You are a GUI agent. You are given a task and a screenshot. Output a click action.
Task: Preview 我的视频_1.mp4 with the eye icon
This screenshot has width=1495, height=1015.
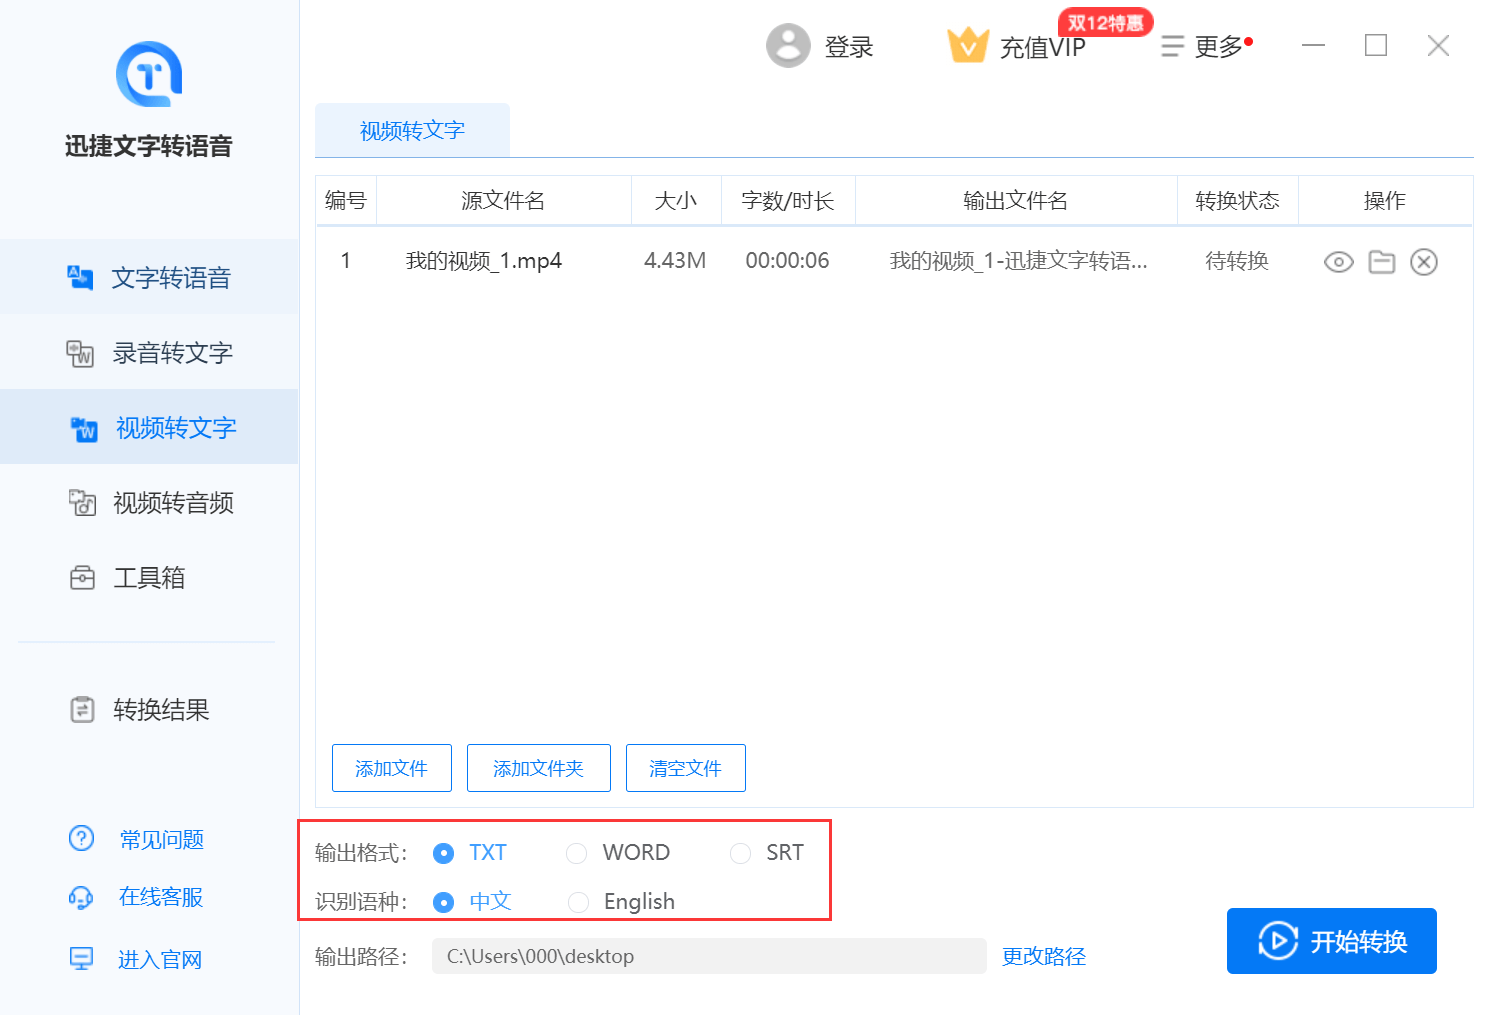pyautogui.click(x=1338, y=261)
